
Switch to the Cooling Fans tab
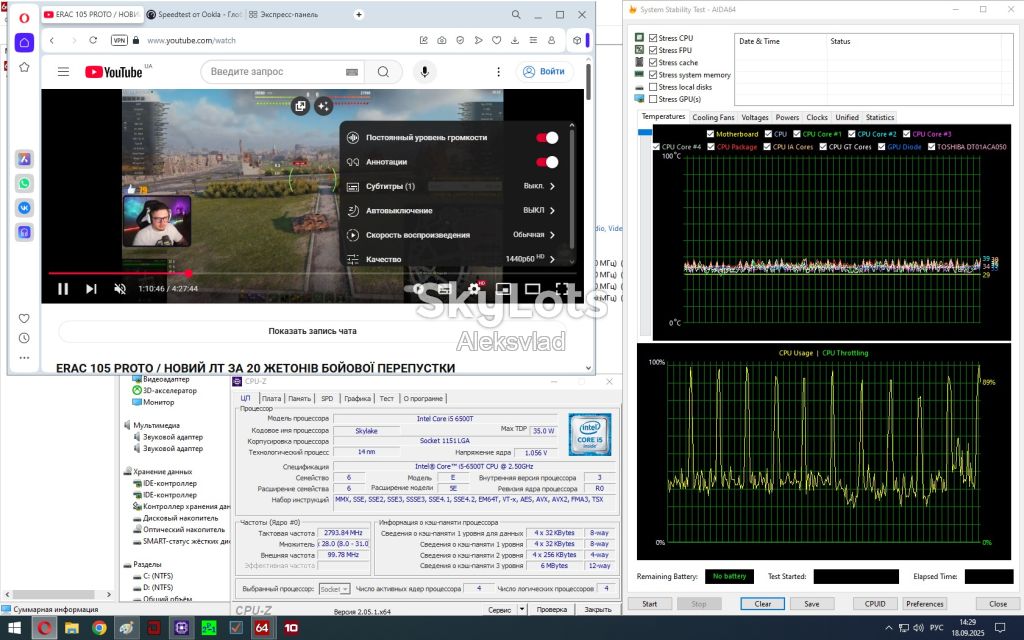pos(713,118)
